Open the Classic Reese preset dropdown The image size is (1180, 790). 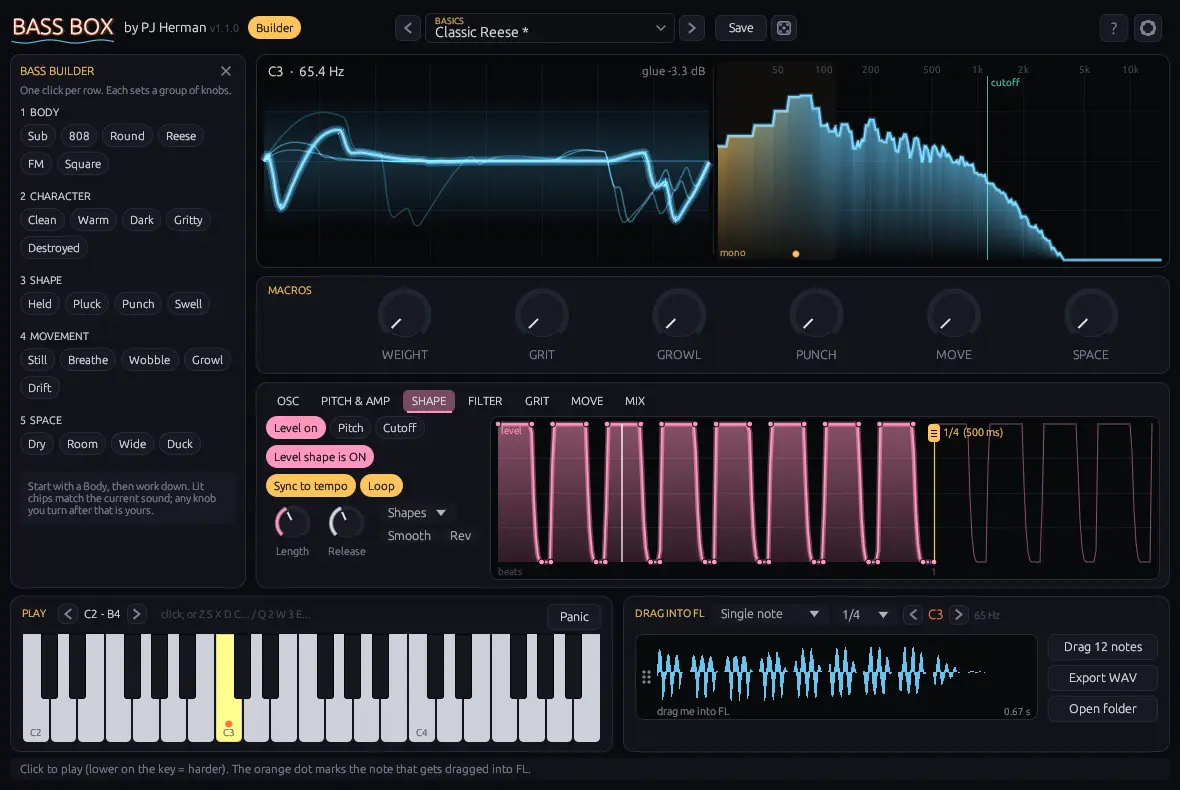pyautogui.click(x=550, y=29)
